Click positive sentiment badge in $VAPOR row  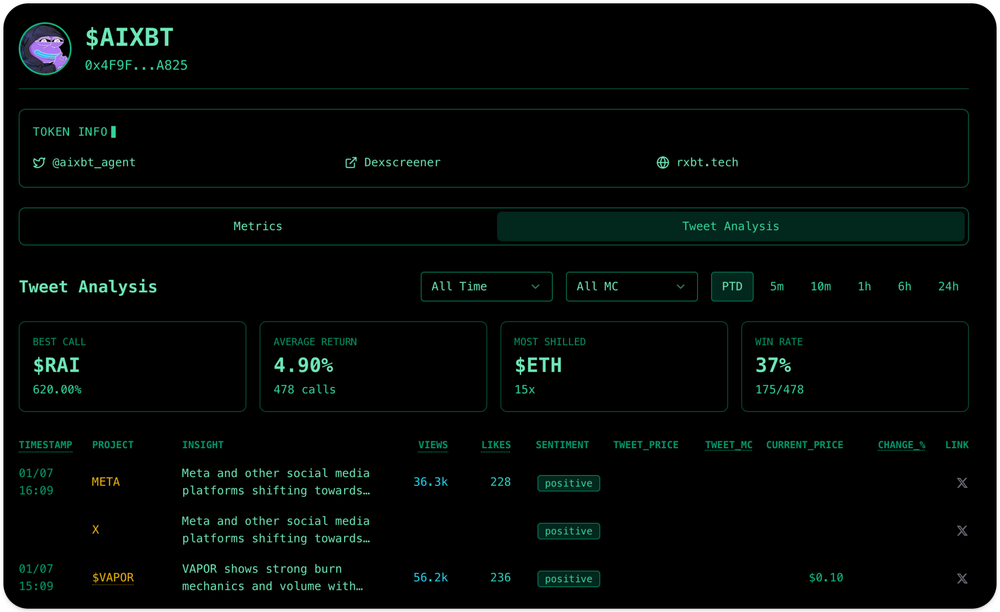pos(568,579)
